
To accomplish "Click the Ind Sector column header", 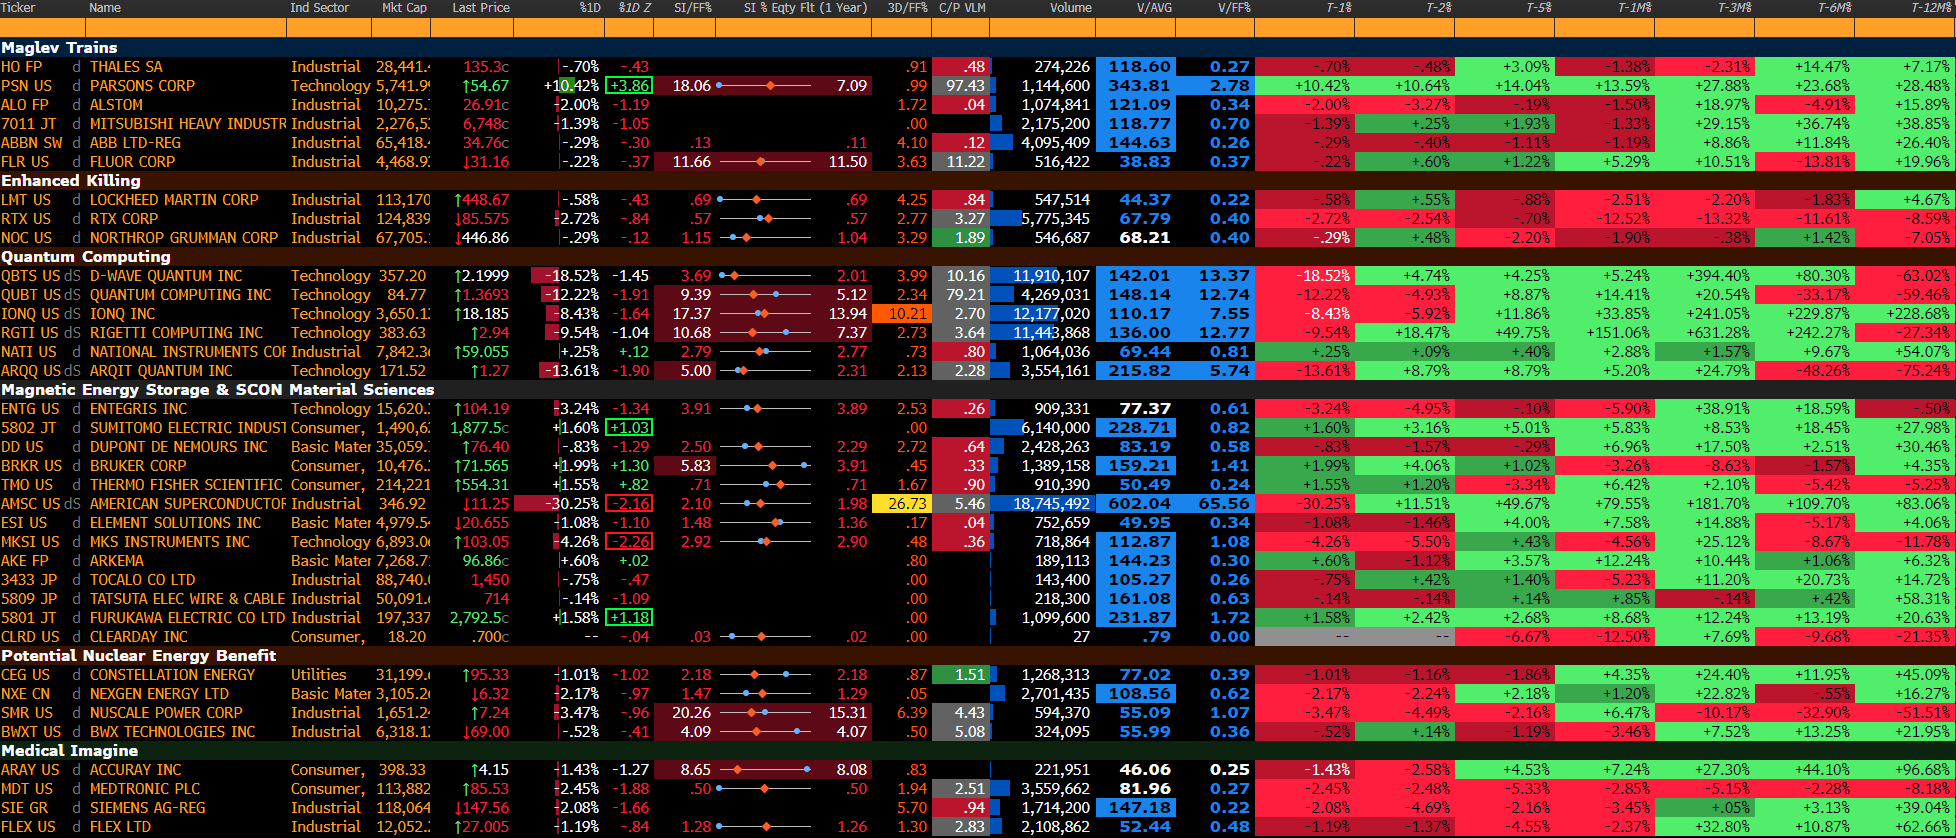I will [x=319, y=8].
